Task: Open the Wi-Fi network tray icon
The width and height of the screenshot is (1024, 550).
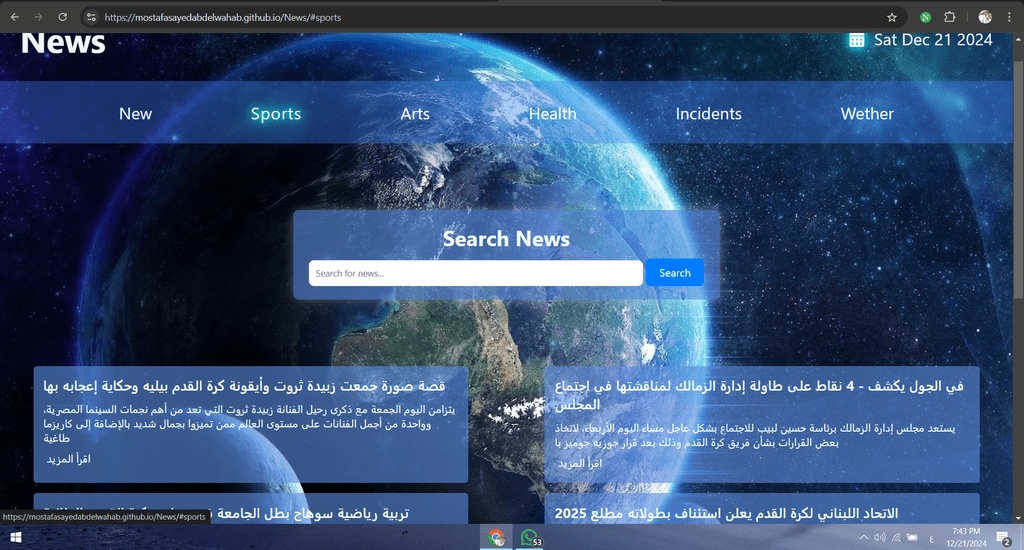Action: 897,538
